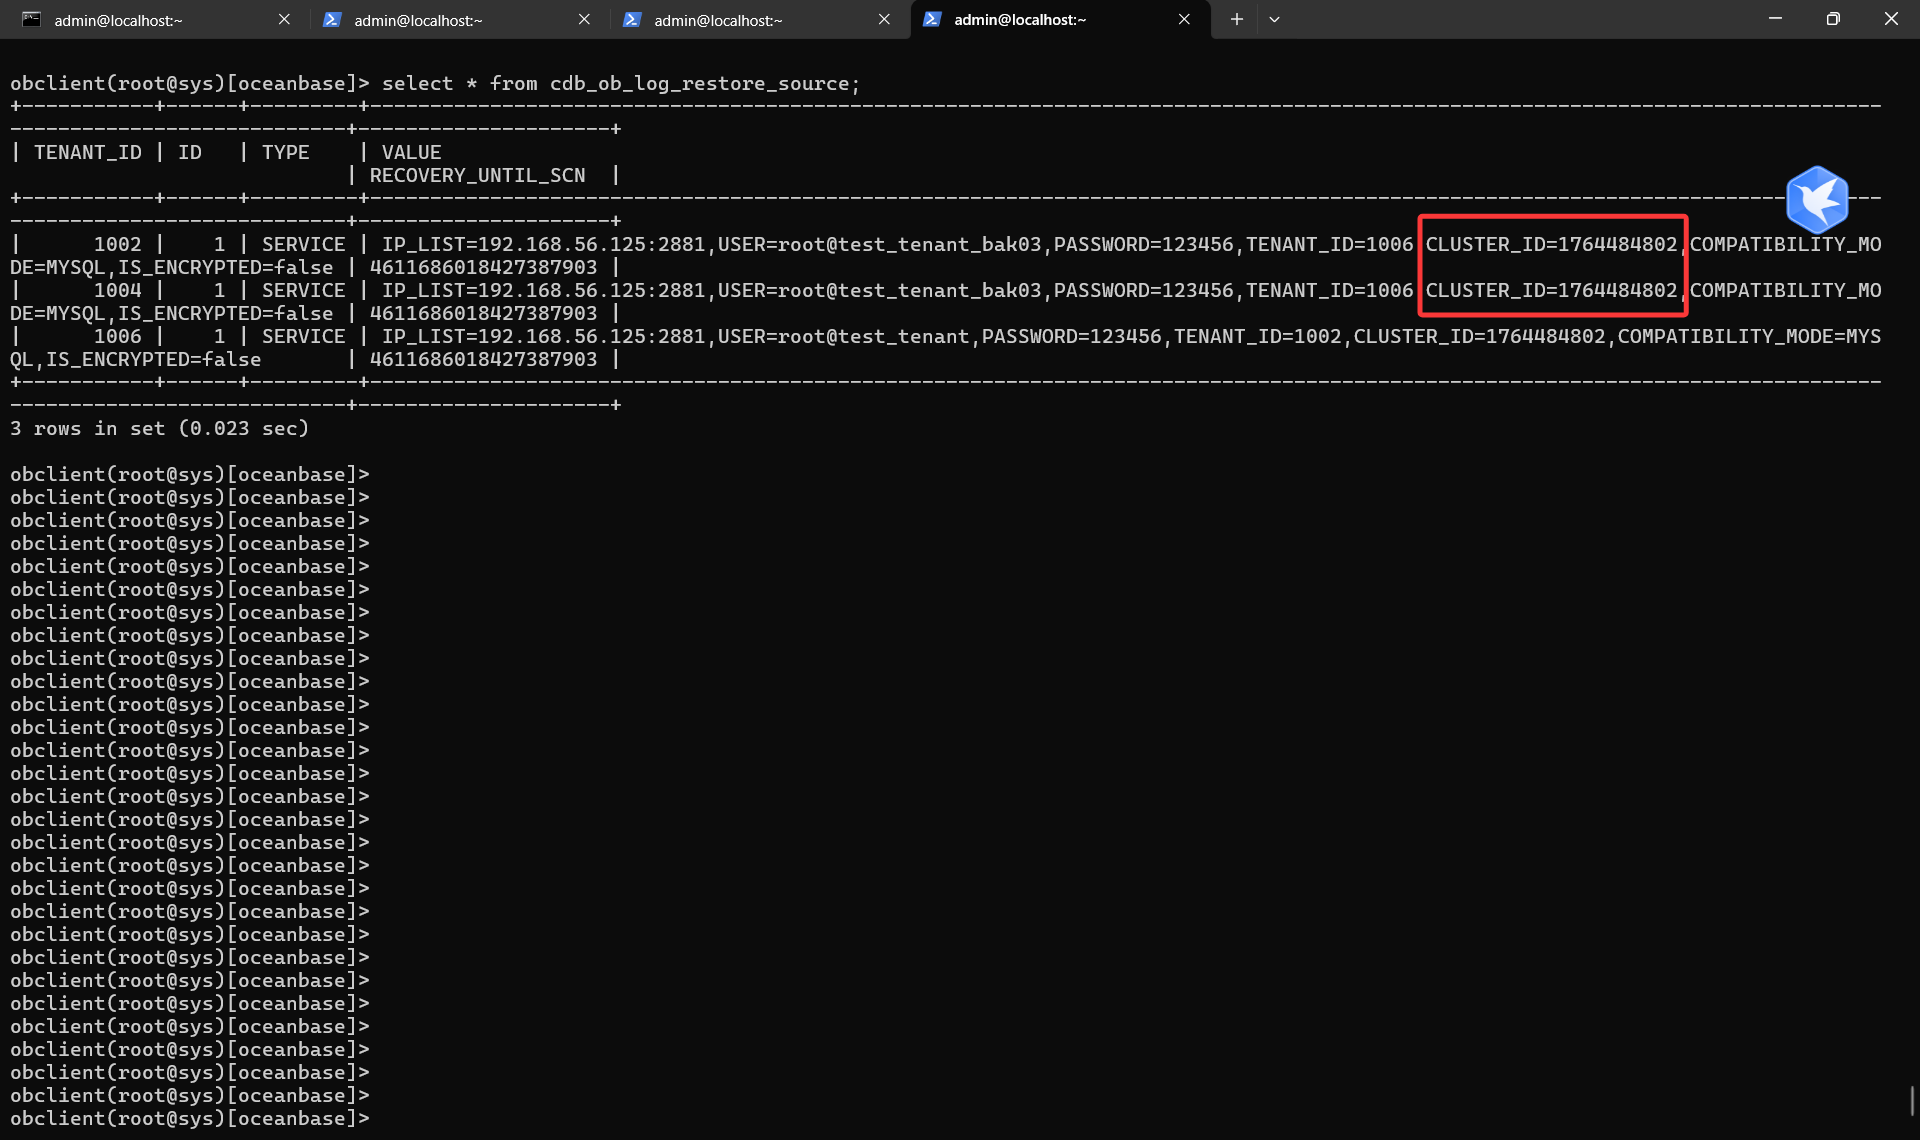This screenshot has width=1920, height=1140.
Task: Expand the new tab profile dropdown chevron
Action: coord(1274,19)
